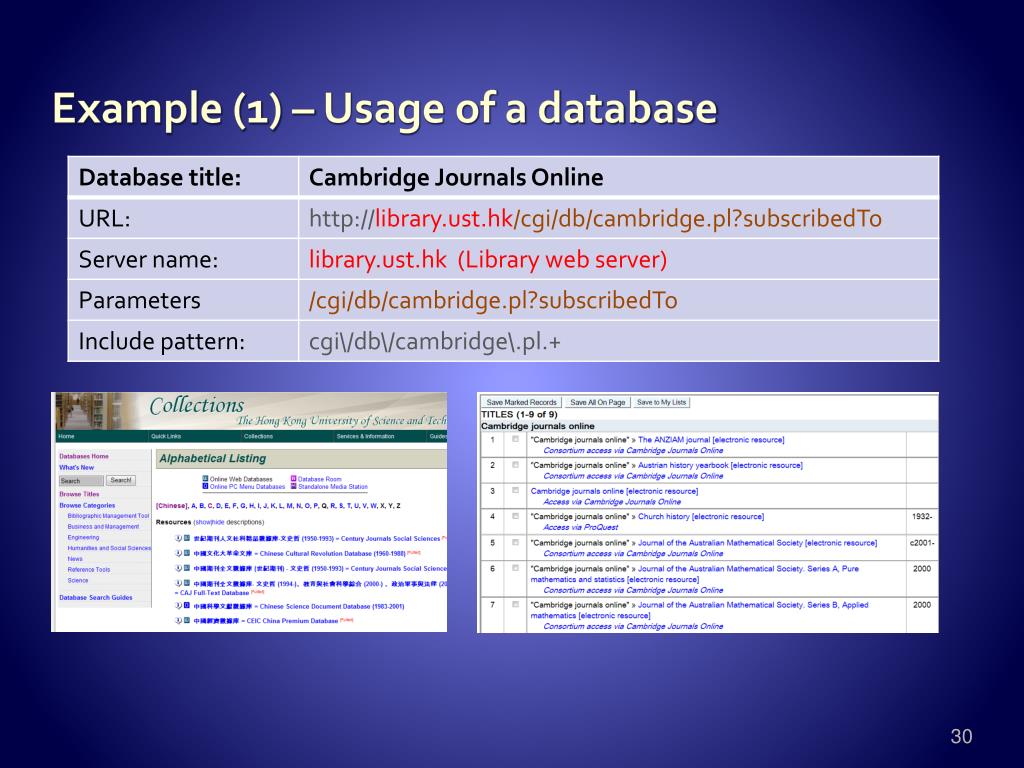This screenshot has width=1024, height=768.
Task: Click the Save All On Page button
Action: tap(598, 402)
